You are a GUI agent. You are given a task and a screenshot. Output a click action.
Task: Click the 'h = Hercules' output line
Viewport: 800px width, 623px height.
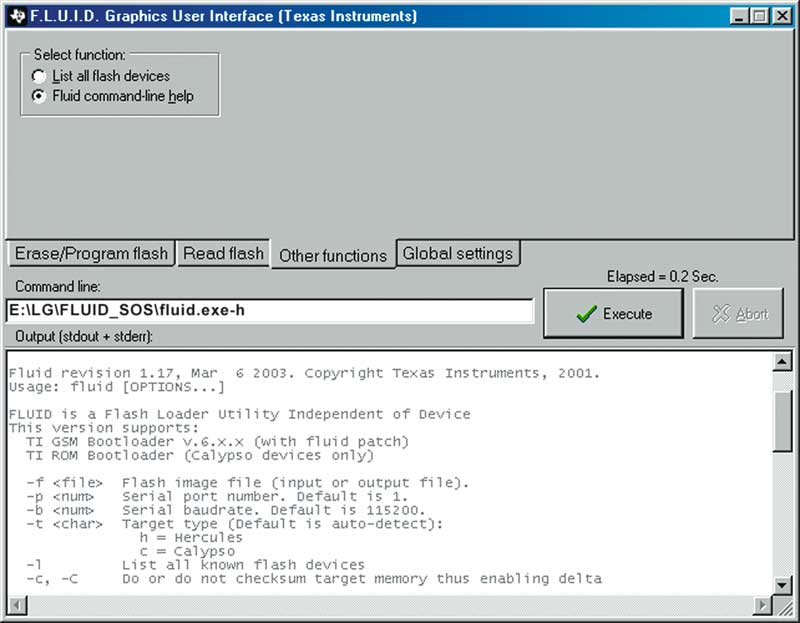191,537
